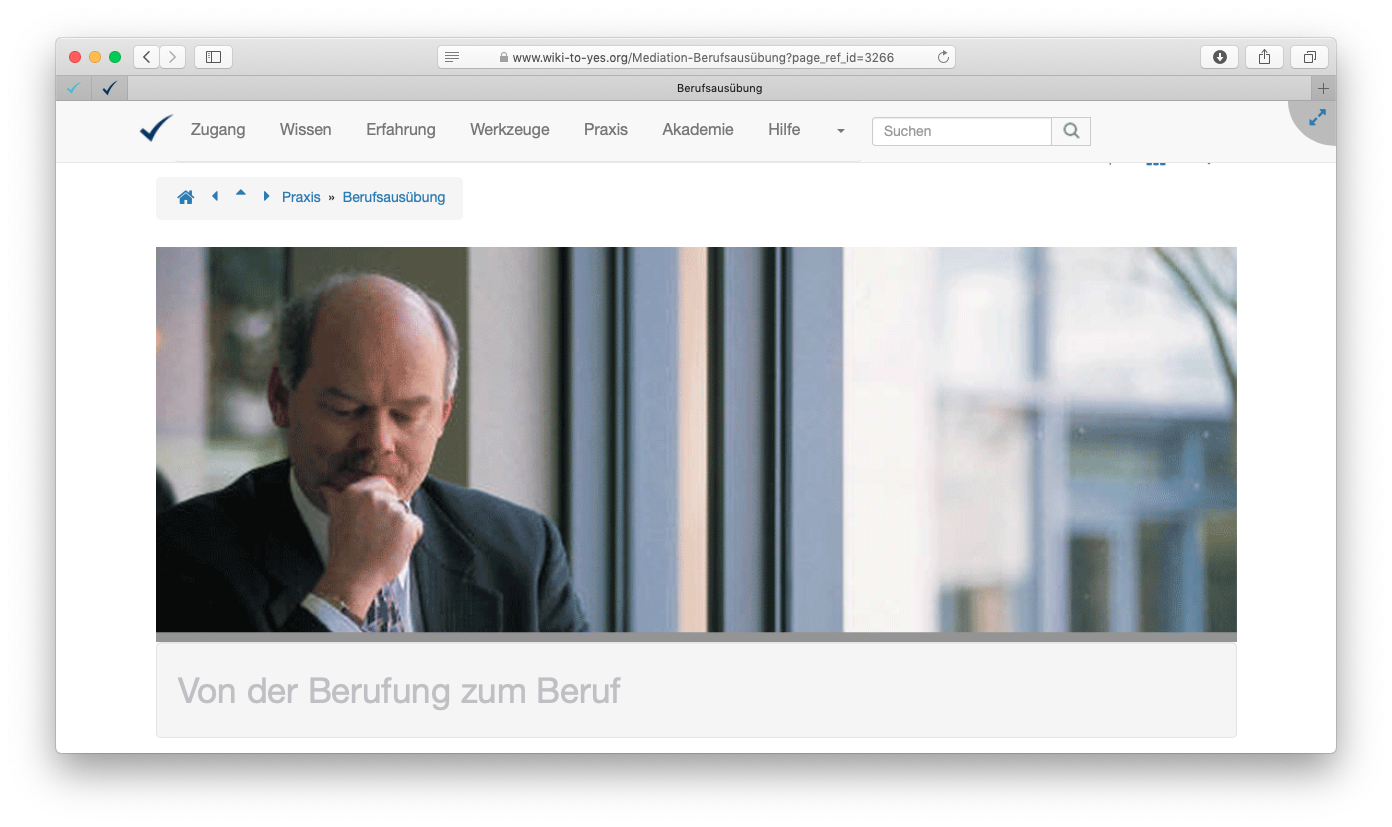Open the Werkzeuge menu
The height and width of the screenshot is (827, 1392).
tap(509, 130)
